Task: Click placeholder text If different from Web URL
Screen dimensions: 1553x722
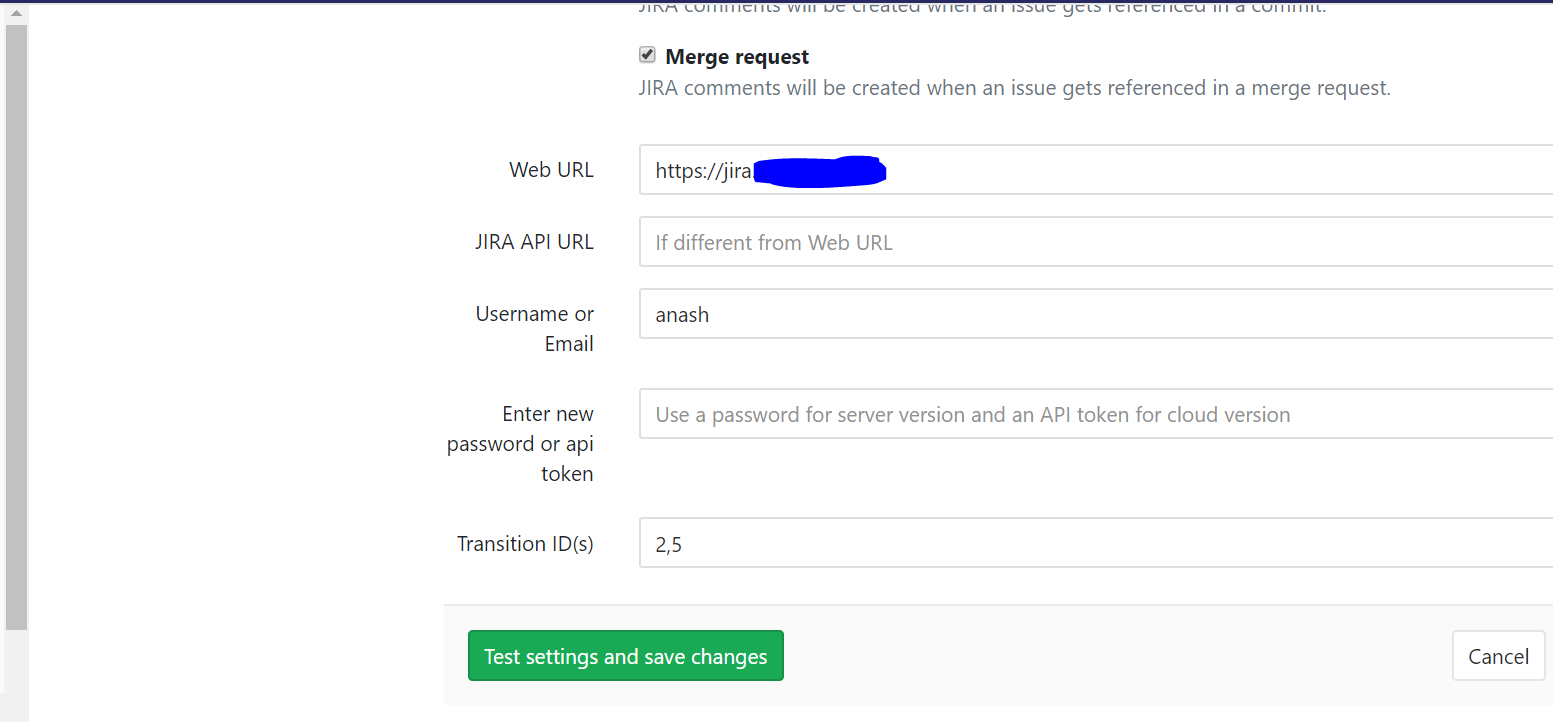Action: (x=773, y=242)
